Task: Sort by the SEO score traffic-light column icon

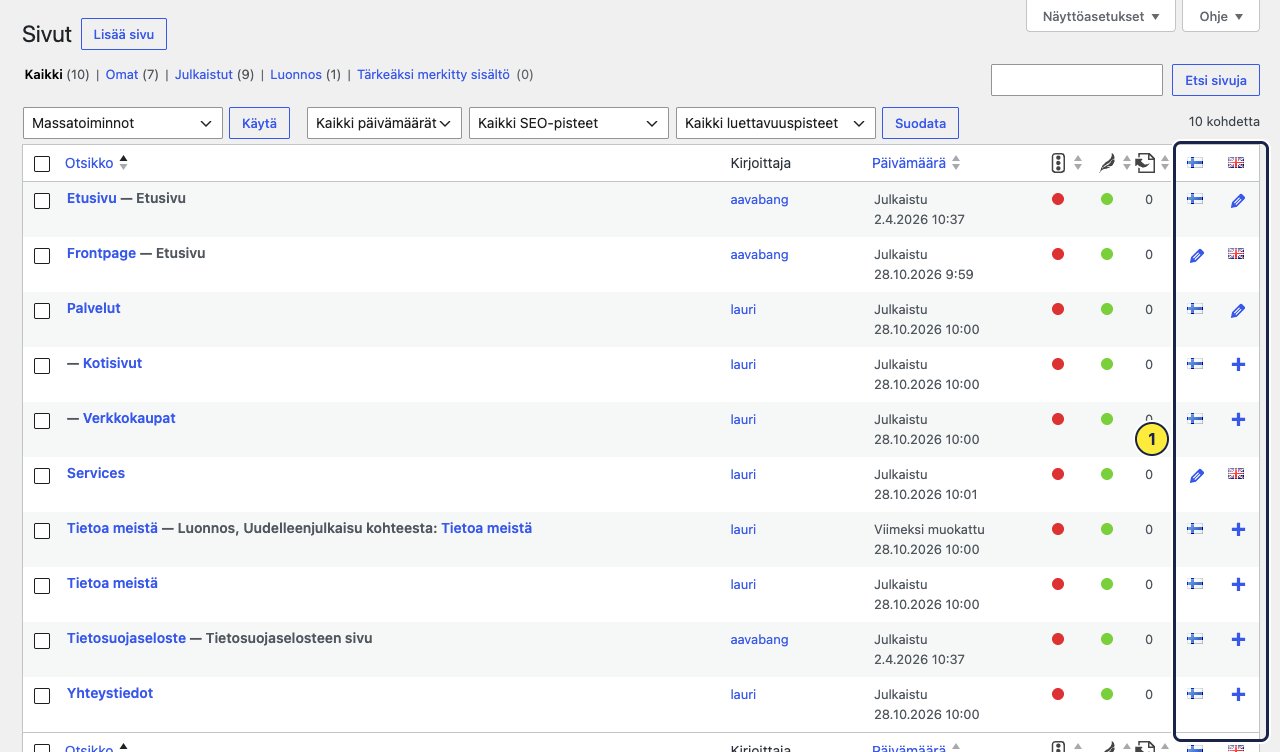Action: 1059,163
